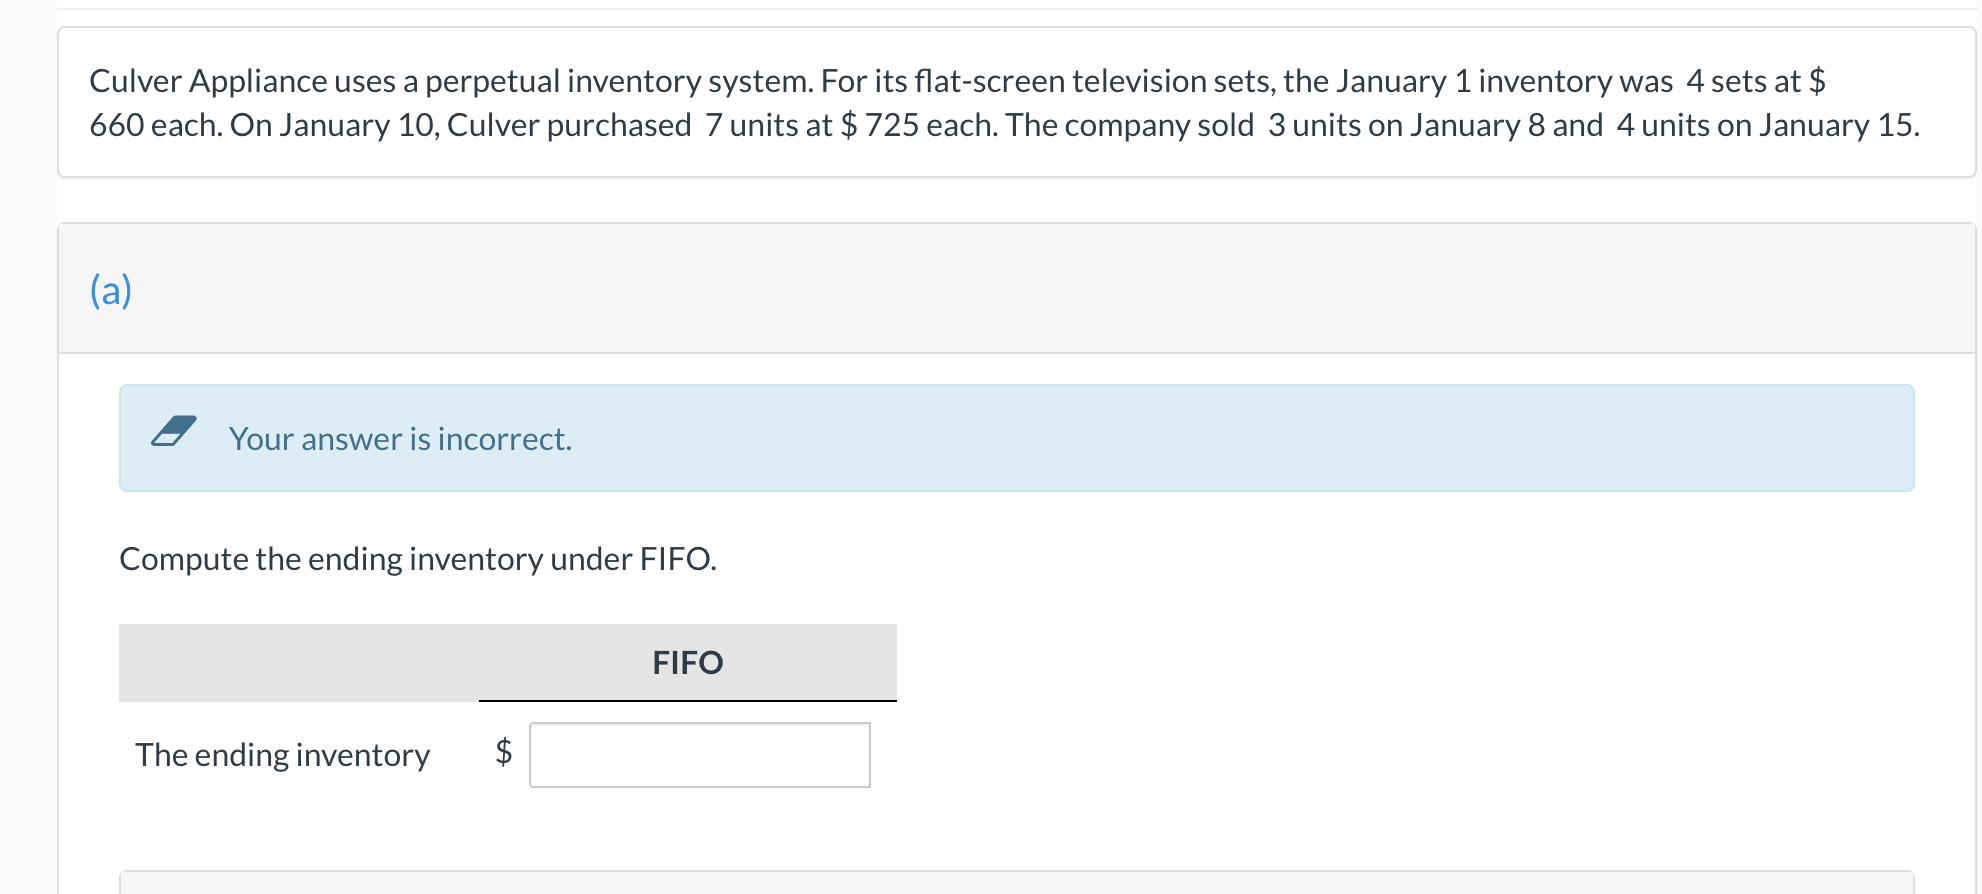The width and height of the screenshot is (1982, 894).
Task: Click the dollar sign beside input box
Action: pos(504,751)
